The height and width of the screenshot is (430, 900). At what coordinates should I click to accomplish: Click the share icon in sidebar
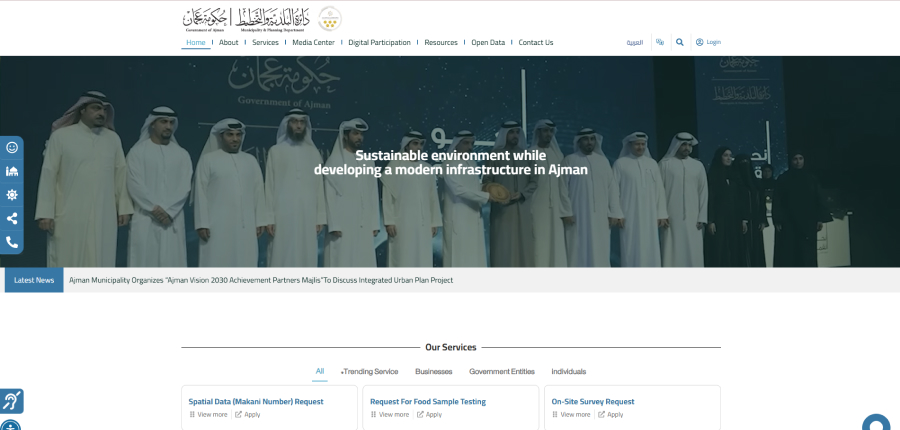[x=12, y=218]
